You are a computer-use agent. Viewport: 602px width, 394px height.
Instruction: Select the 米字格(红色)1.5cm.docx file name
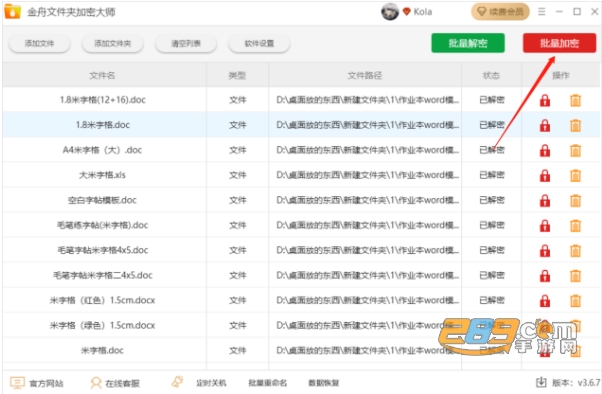[103, 300]
